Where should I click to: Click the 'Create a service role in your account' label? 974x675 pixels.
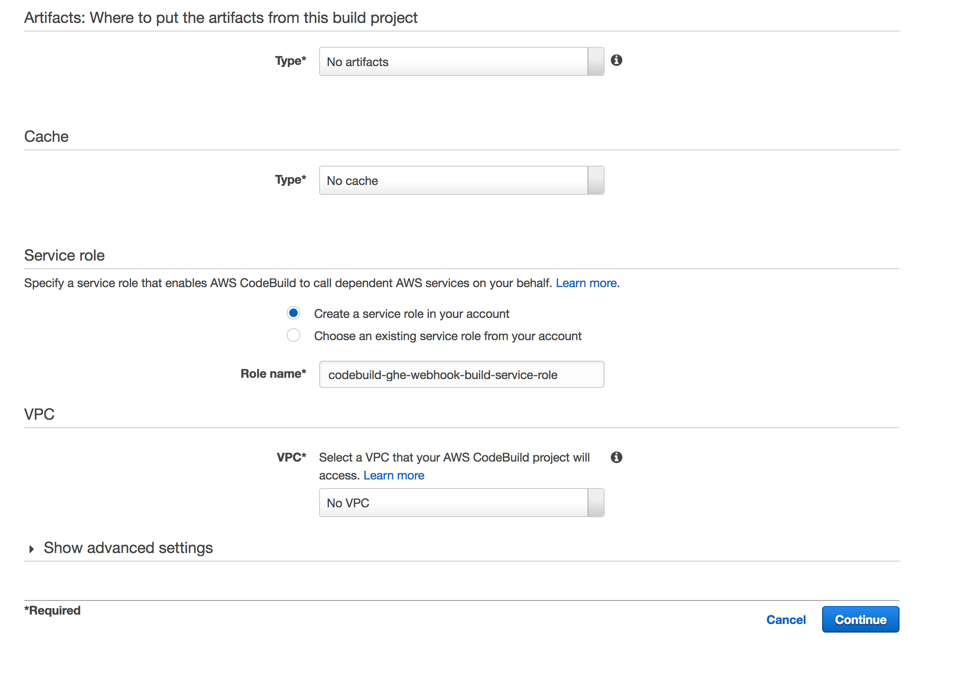pyautogui.click(x=411, y=314)
